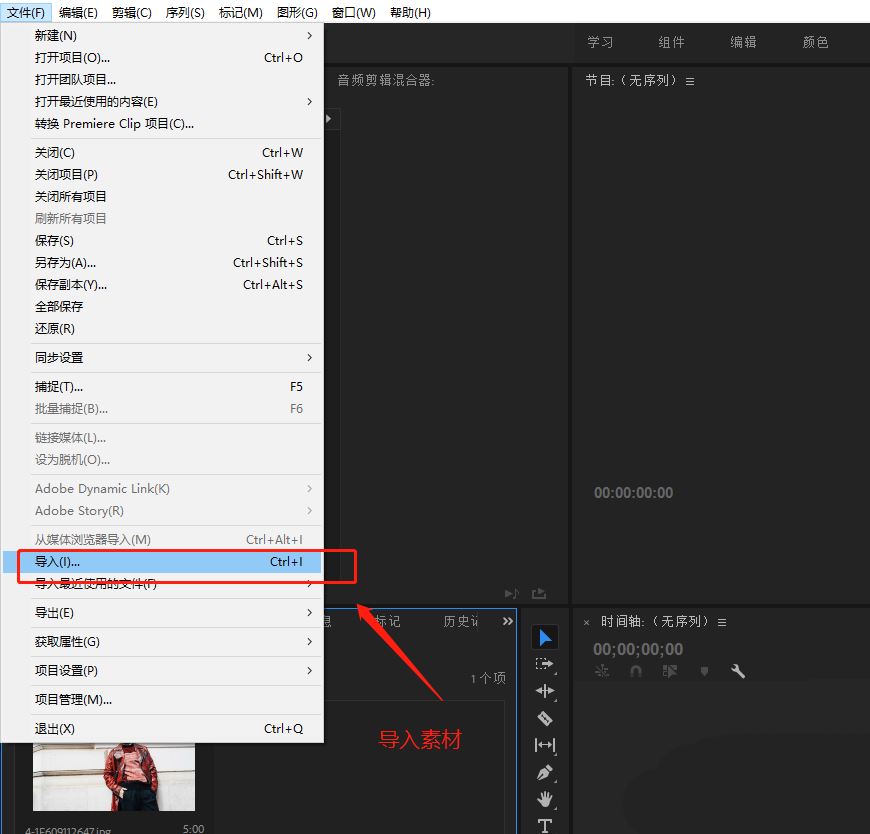Open program monitor panel menu
Screen dimensions: 870x834
[690, 81]
